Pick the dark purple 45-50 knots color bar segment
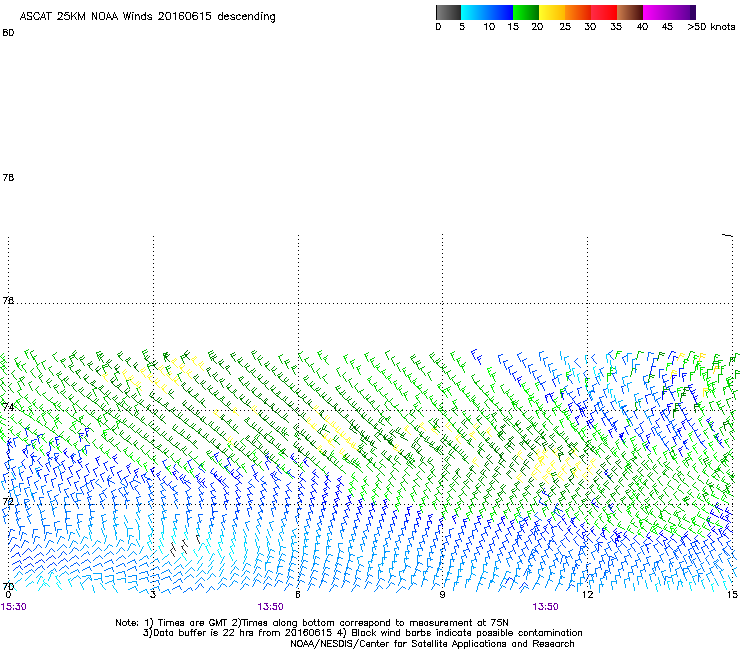Viewport: 740px width, 650px height. click(x=682, y=12)
